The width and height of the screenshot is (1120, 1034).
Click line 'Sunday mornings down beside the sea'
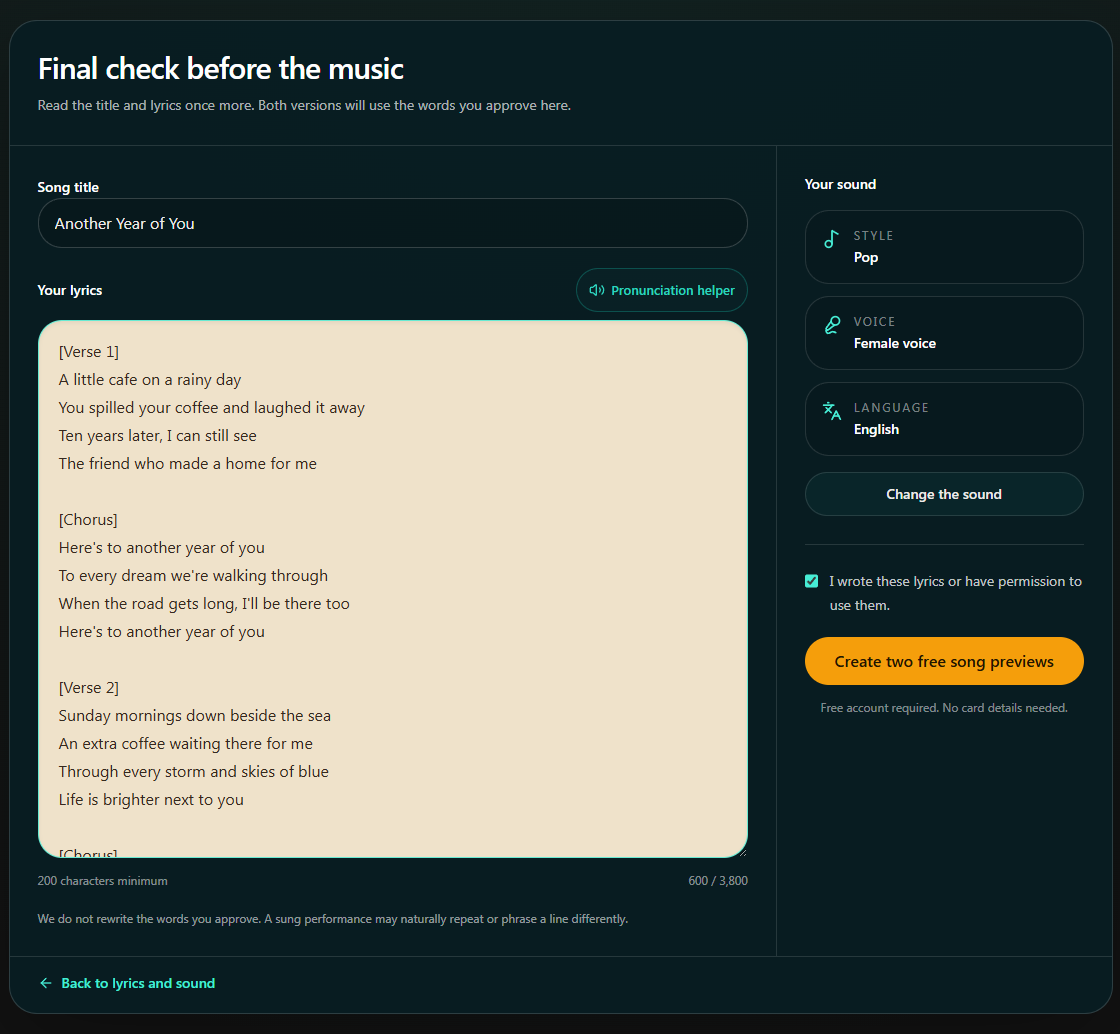(194, 716)
